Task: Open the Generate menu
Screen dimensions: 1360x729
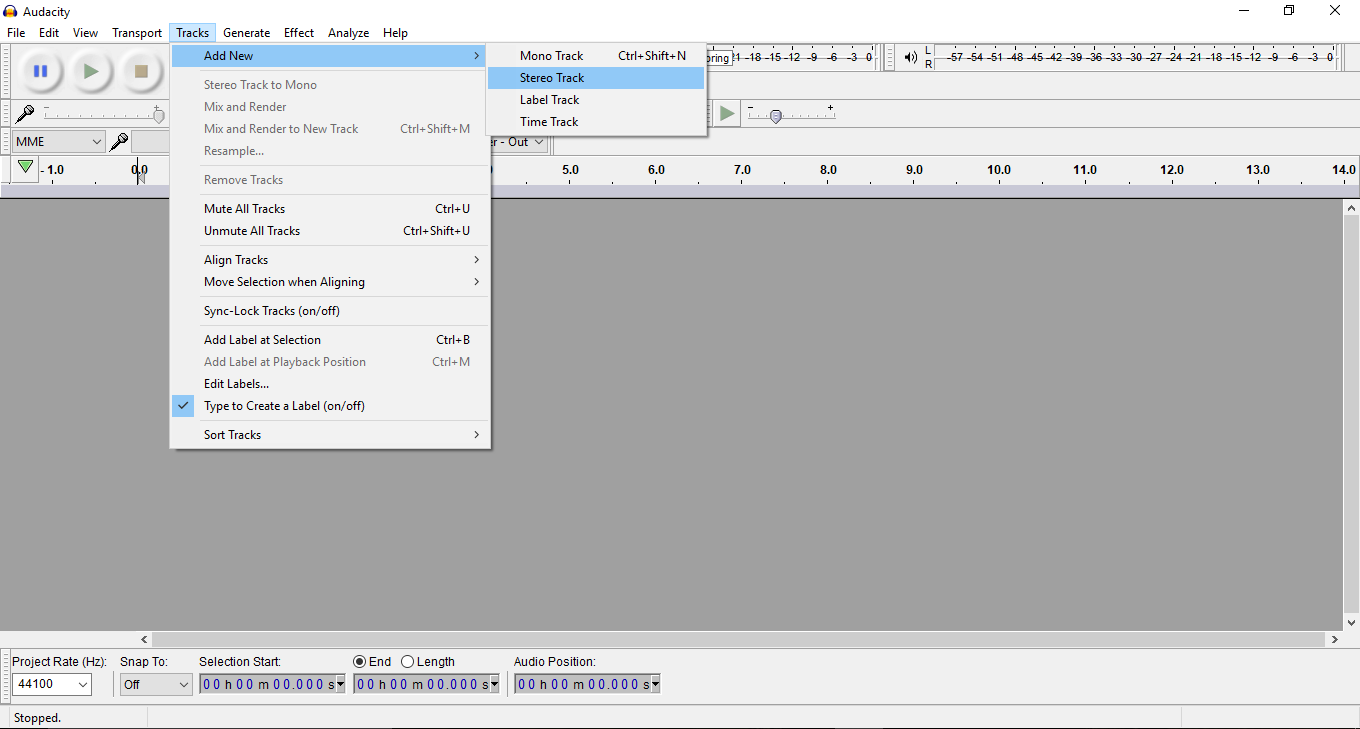Action: pyautogui.click(x=247, y=33)
